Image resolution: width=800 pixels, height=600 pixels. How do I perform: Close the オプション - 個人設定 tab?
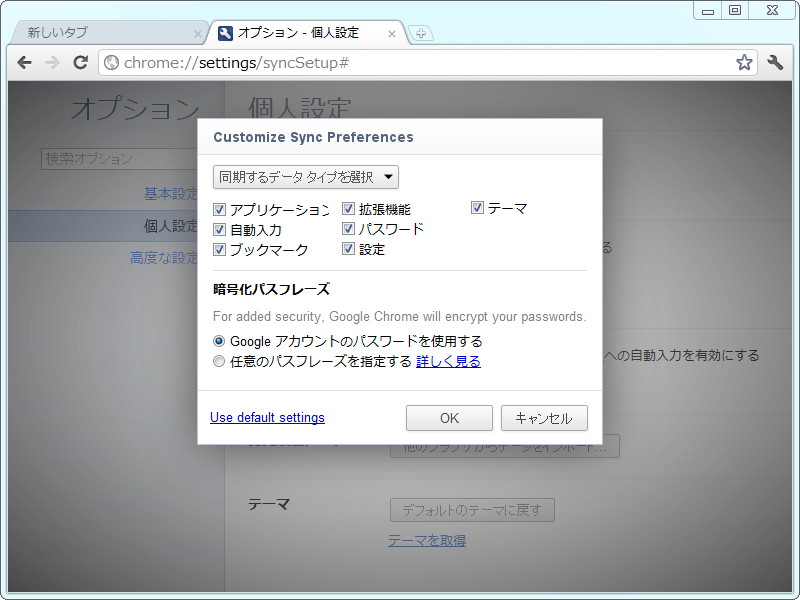pos(391,34)
